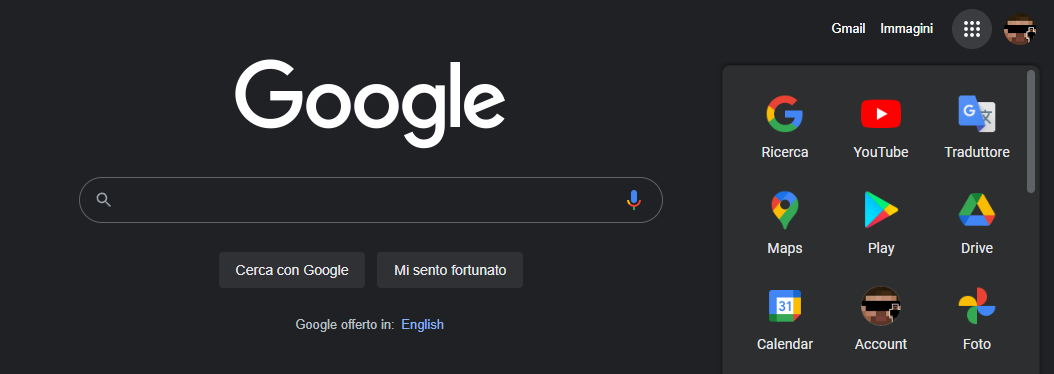Click the Cerca con Google button
This screenshot has height=374, width=1054.
click(292, 270)
